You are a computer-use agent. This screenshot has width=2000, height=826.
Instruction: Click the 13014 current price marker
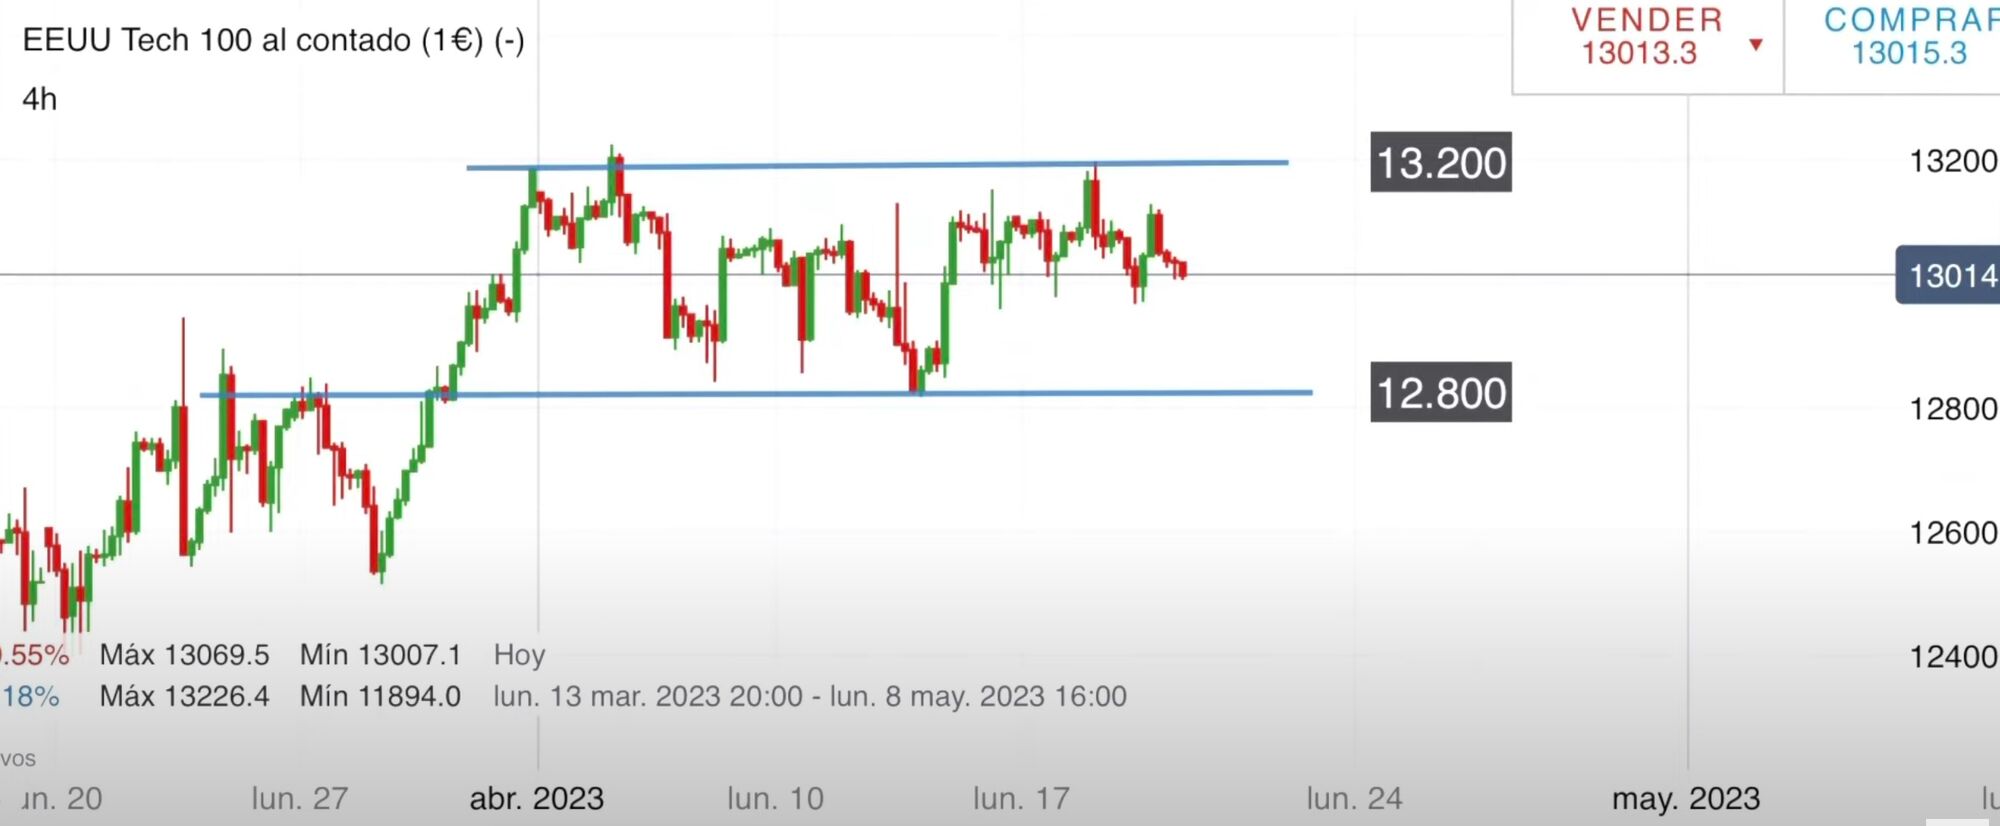tap(1950, 275)
